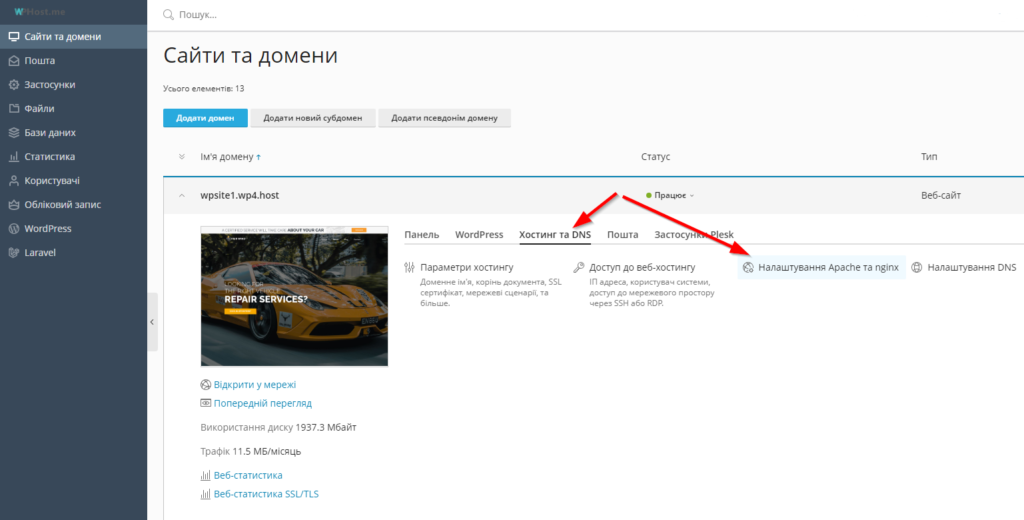1024x520 pixels.
Task: Click the Доступ до веб-хостингу key icon
Action: 578,267
